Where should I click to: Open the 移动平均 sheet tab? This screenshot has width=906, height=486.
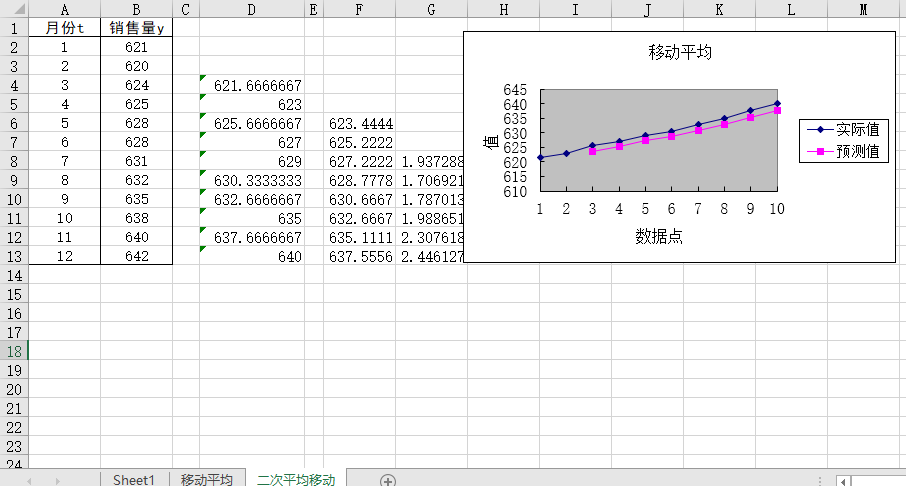tap(207, 480)
